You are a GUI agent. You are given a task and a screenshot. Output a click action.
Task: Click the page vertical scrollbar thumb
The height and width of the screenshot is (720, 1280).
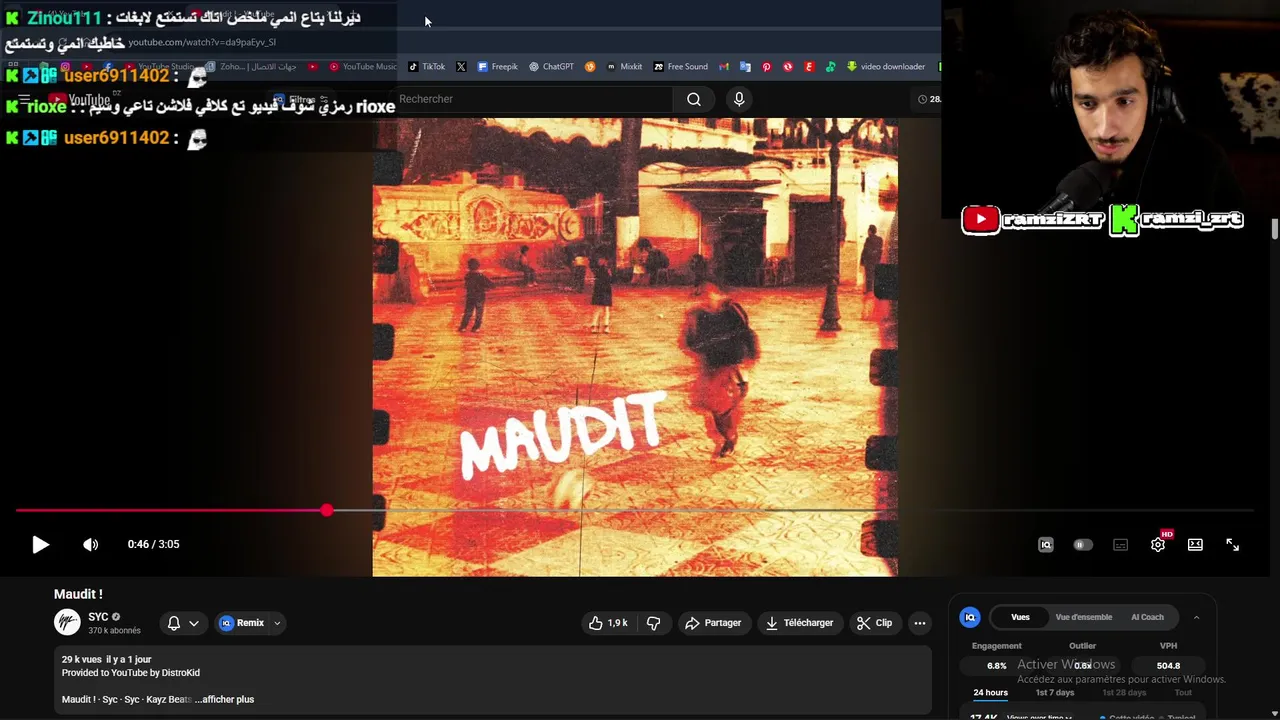1275,228
